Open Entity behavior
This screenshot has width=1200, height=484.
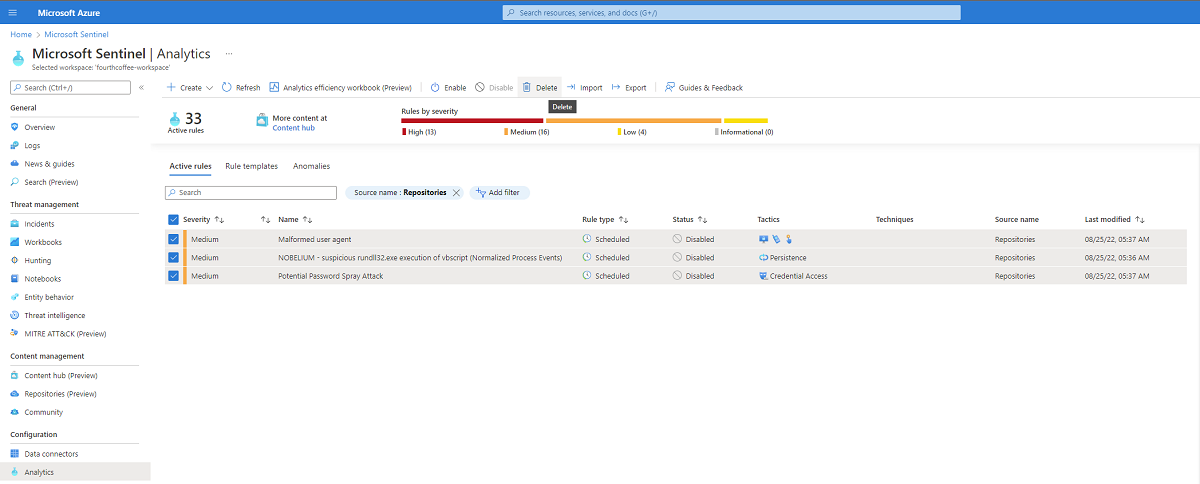49,297
